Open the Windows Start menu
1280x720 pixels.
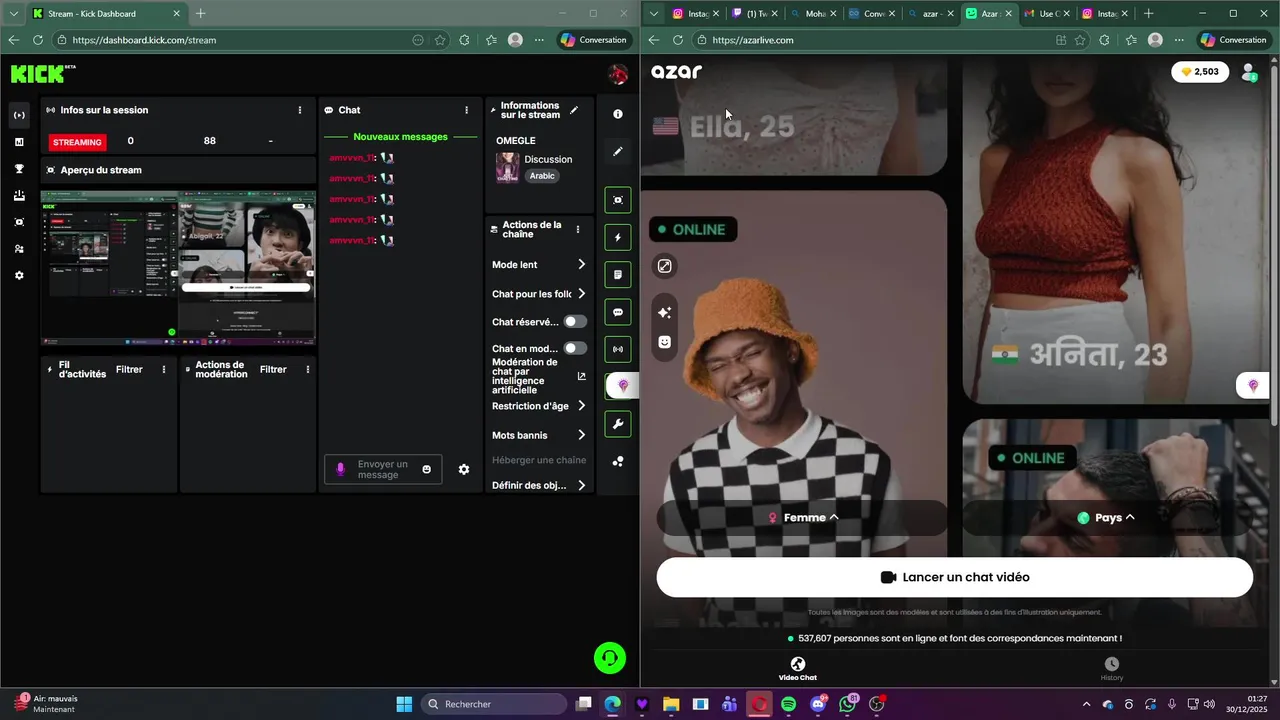pyautogui.click(x=404, y=704)
